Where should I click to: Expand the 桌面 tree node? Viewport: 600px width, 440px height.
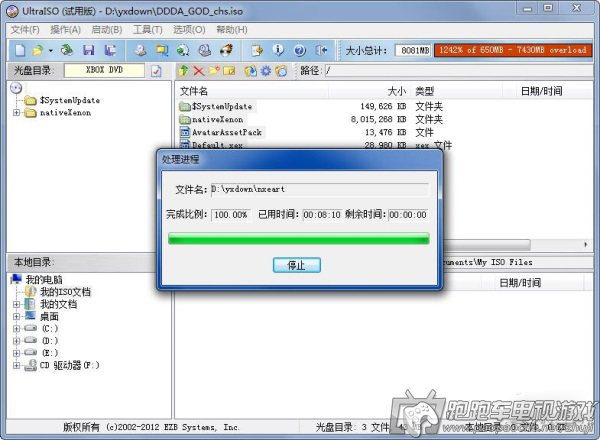[16, 317]
